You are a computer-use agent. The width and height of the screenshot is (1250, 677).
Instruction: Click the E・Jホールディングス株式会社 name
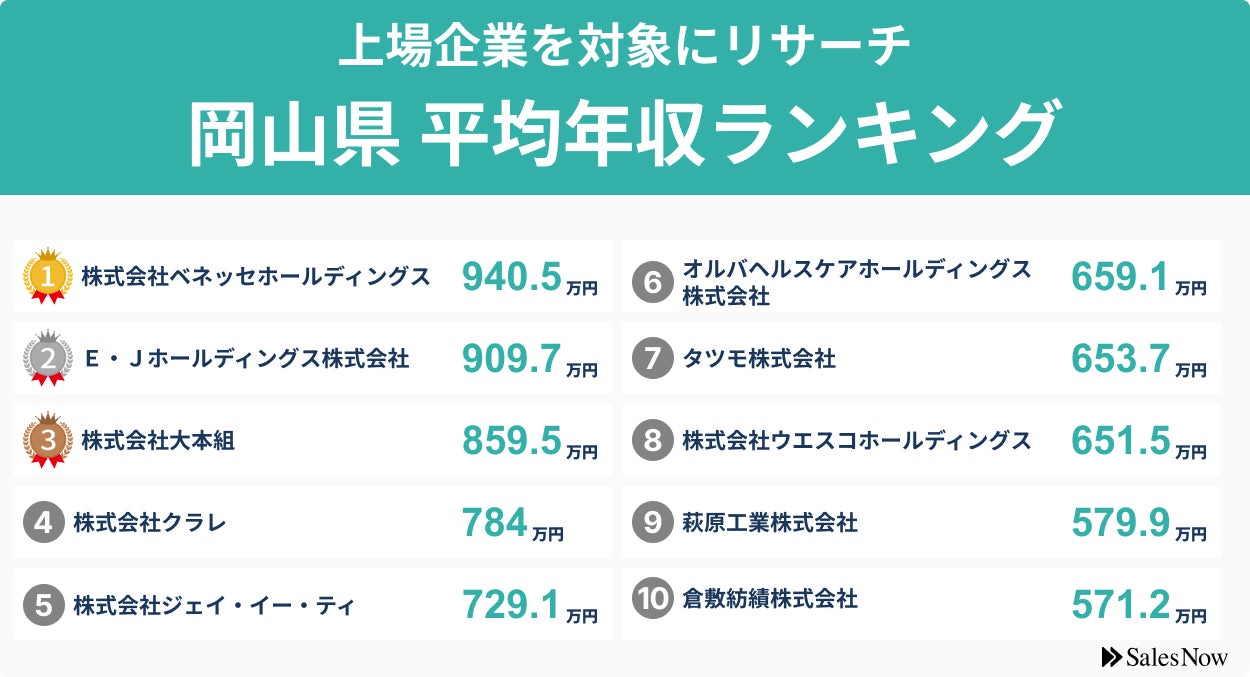coord(246,358)
